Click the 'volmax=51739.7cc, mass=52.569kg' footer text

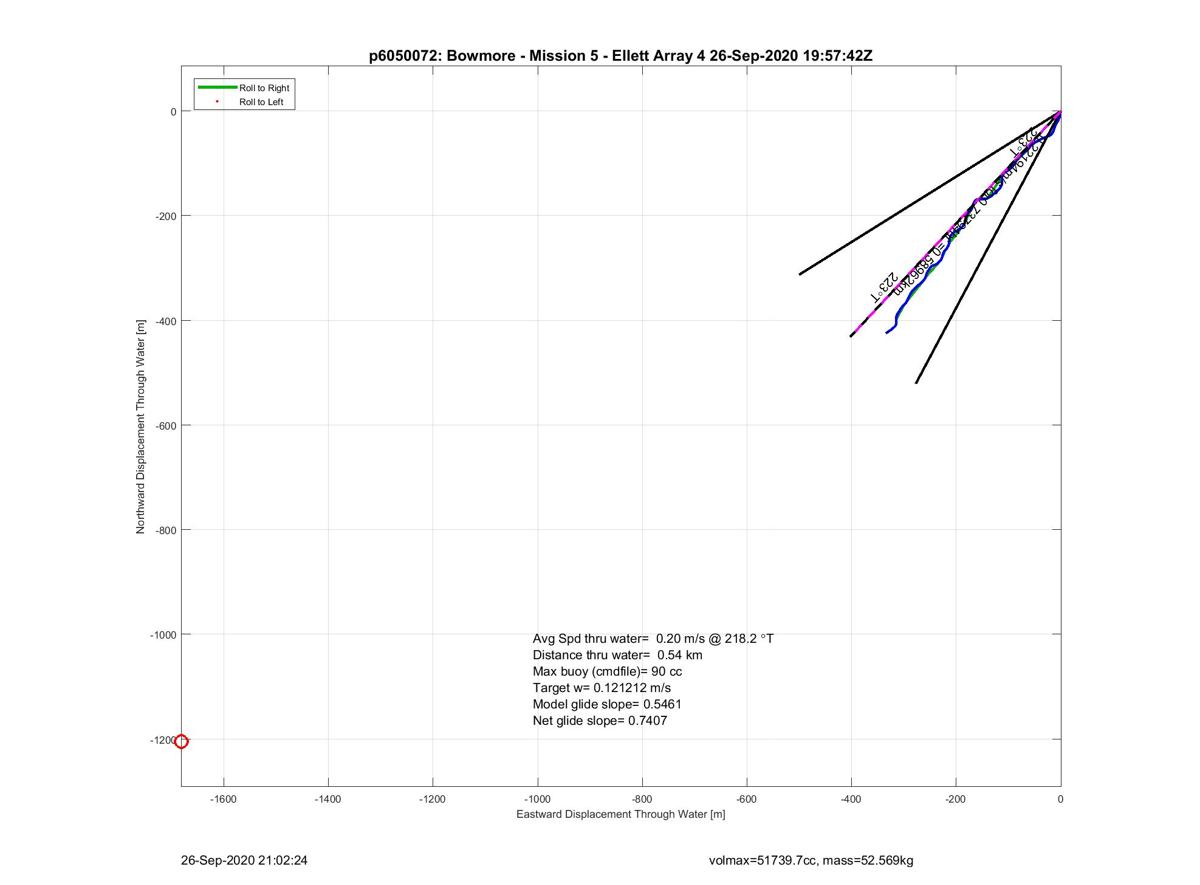810,860
